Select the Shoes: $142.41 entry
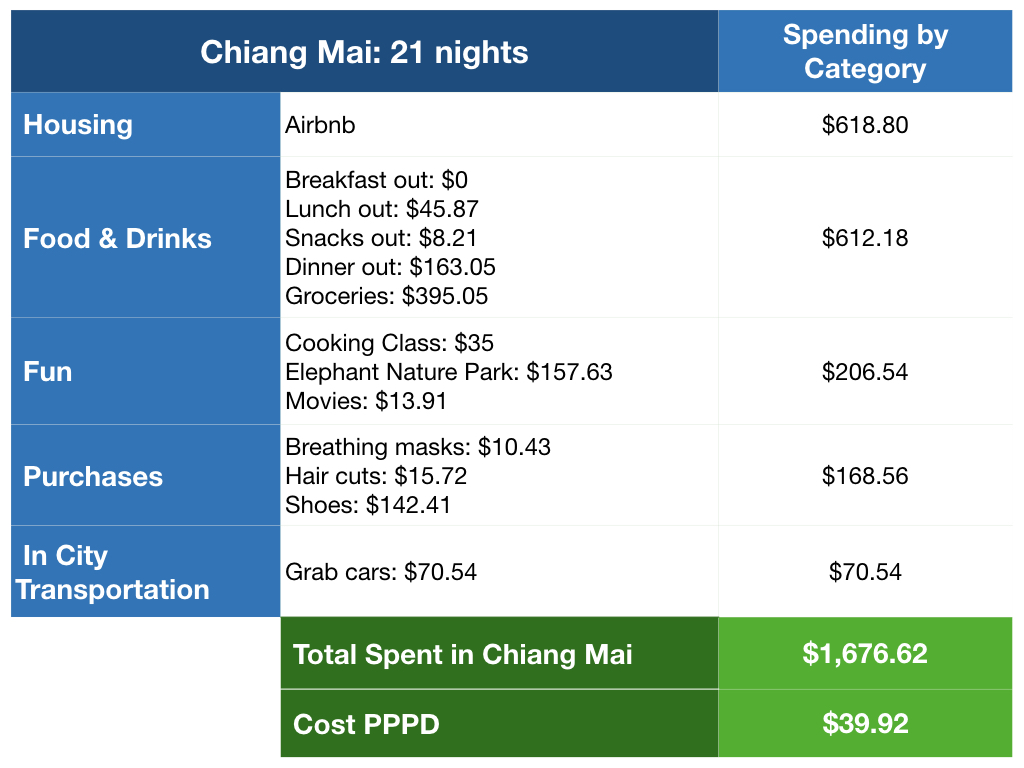Viewport: 1024px width, 768px height. coord(367,505)
